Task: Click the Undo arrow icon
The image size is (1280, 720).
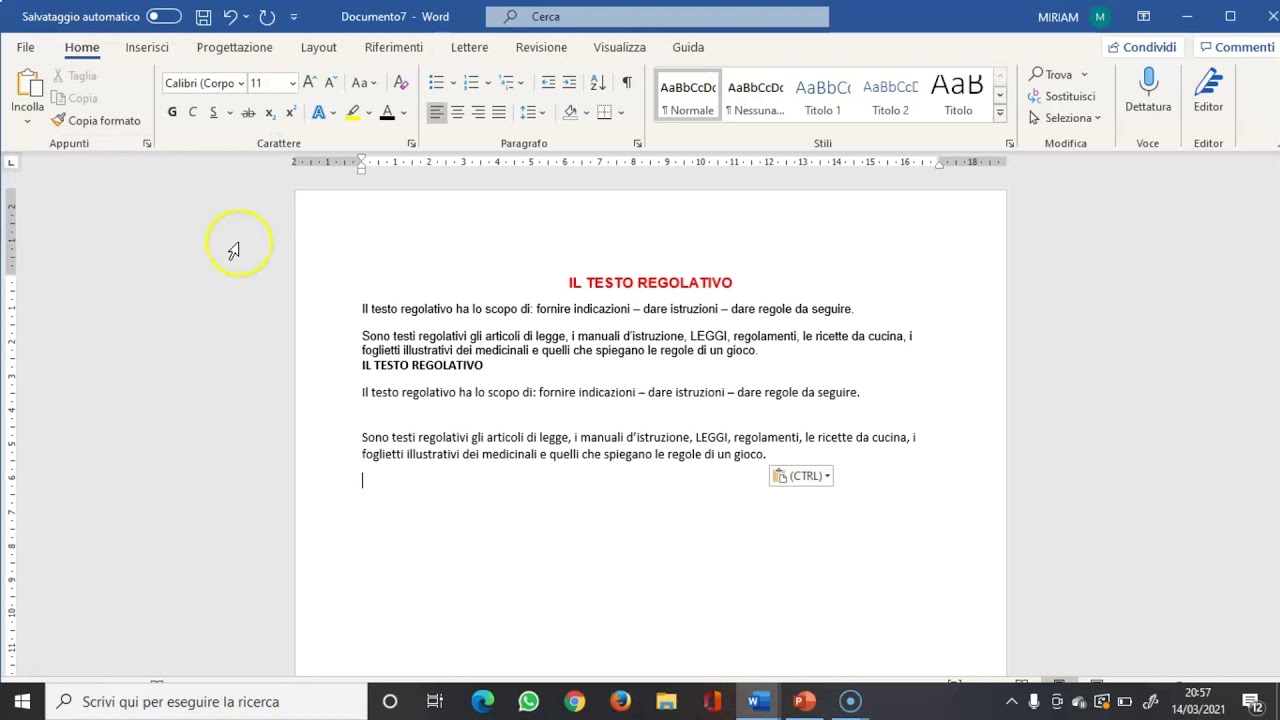Action: pos(231,17)
